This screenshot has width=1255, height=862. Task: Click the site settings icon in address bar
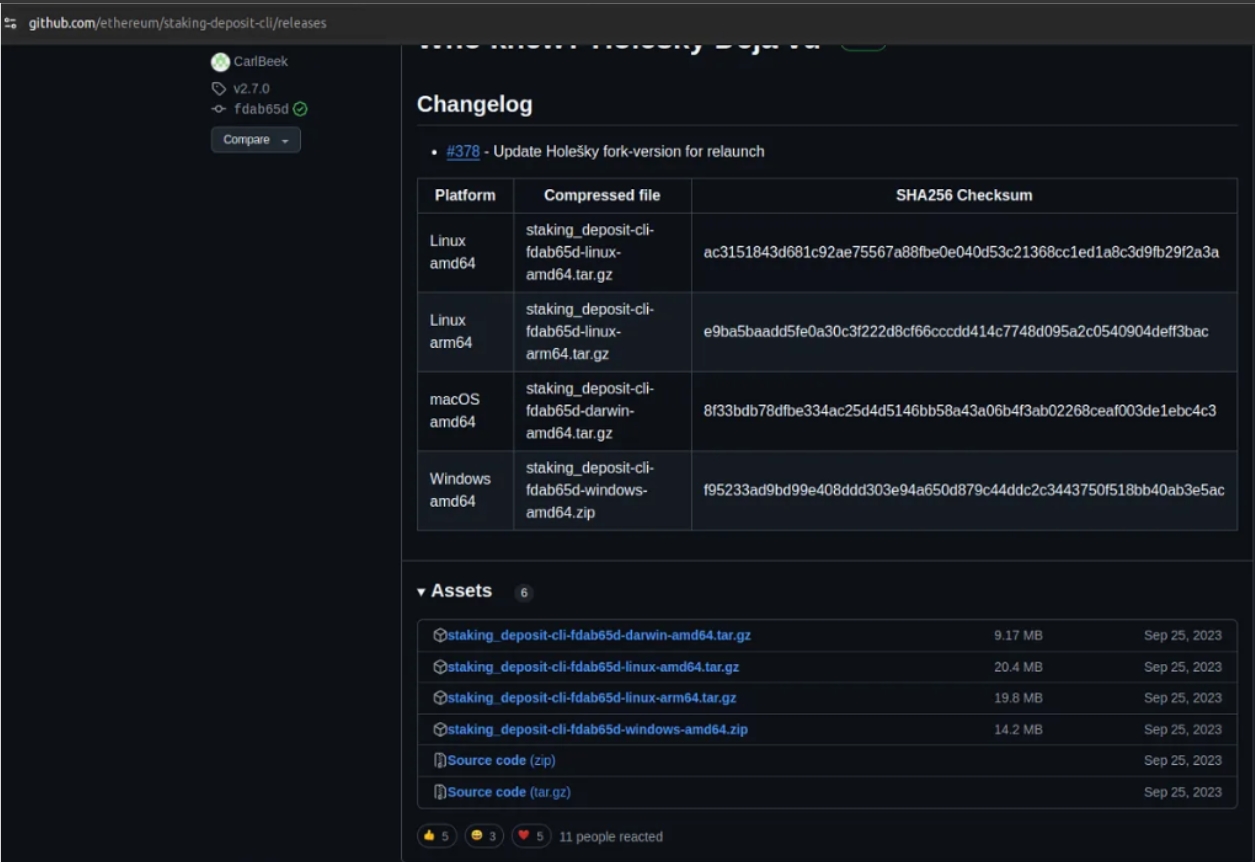(11, 23)
